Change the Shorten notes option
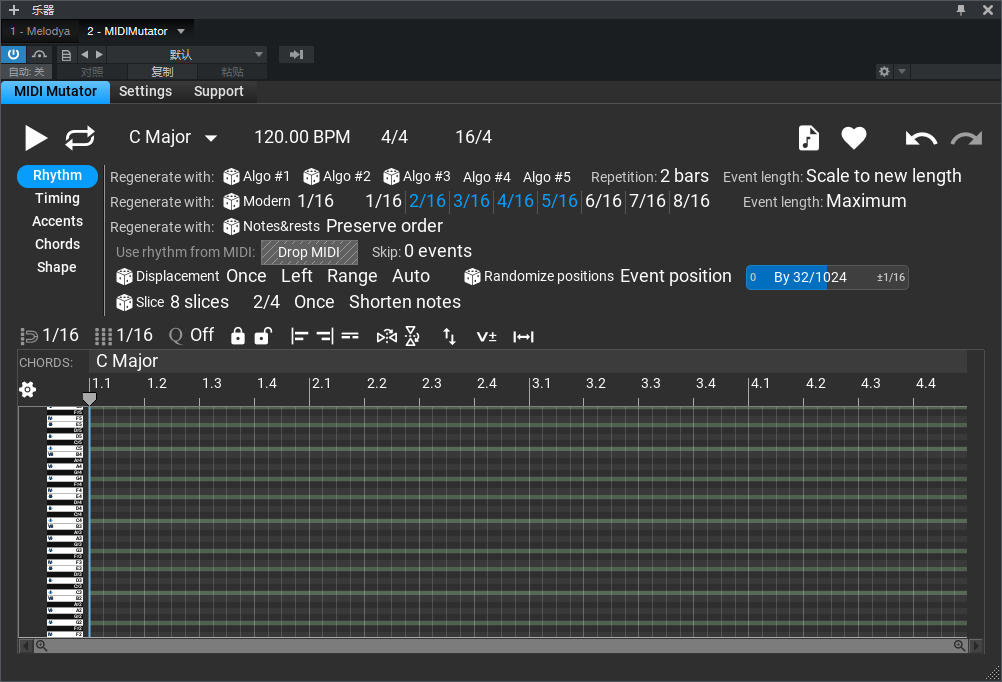1002x682 pixels. click(x=405, y=302)
